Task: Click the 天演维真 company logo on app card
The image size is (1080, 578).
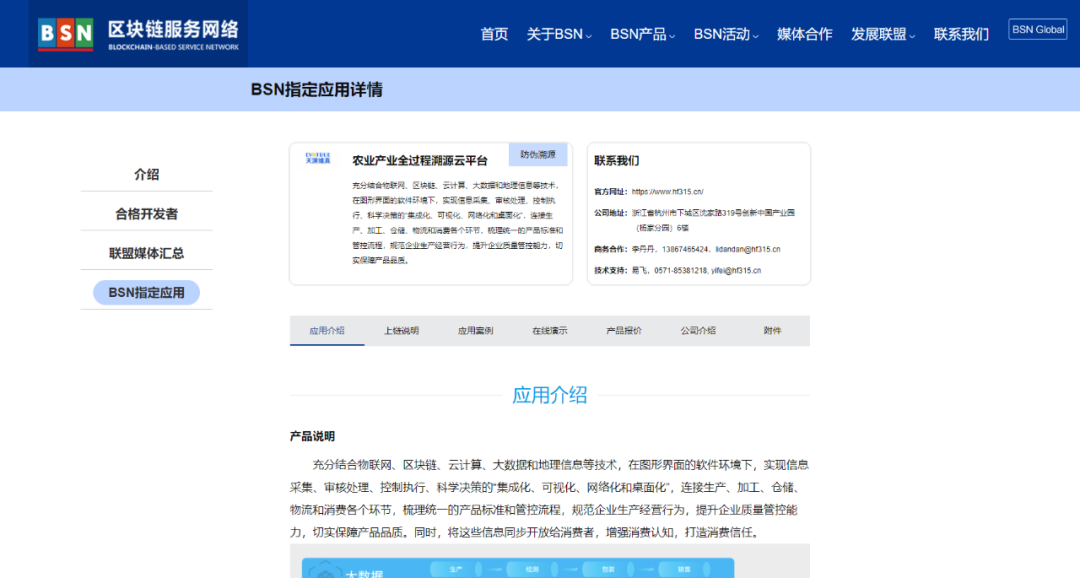Action: pyautogui.click(x=318, y=158)
